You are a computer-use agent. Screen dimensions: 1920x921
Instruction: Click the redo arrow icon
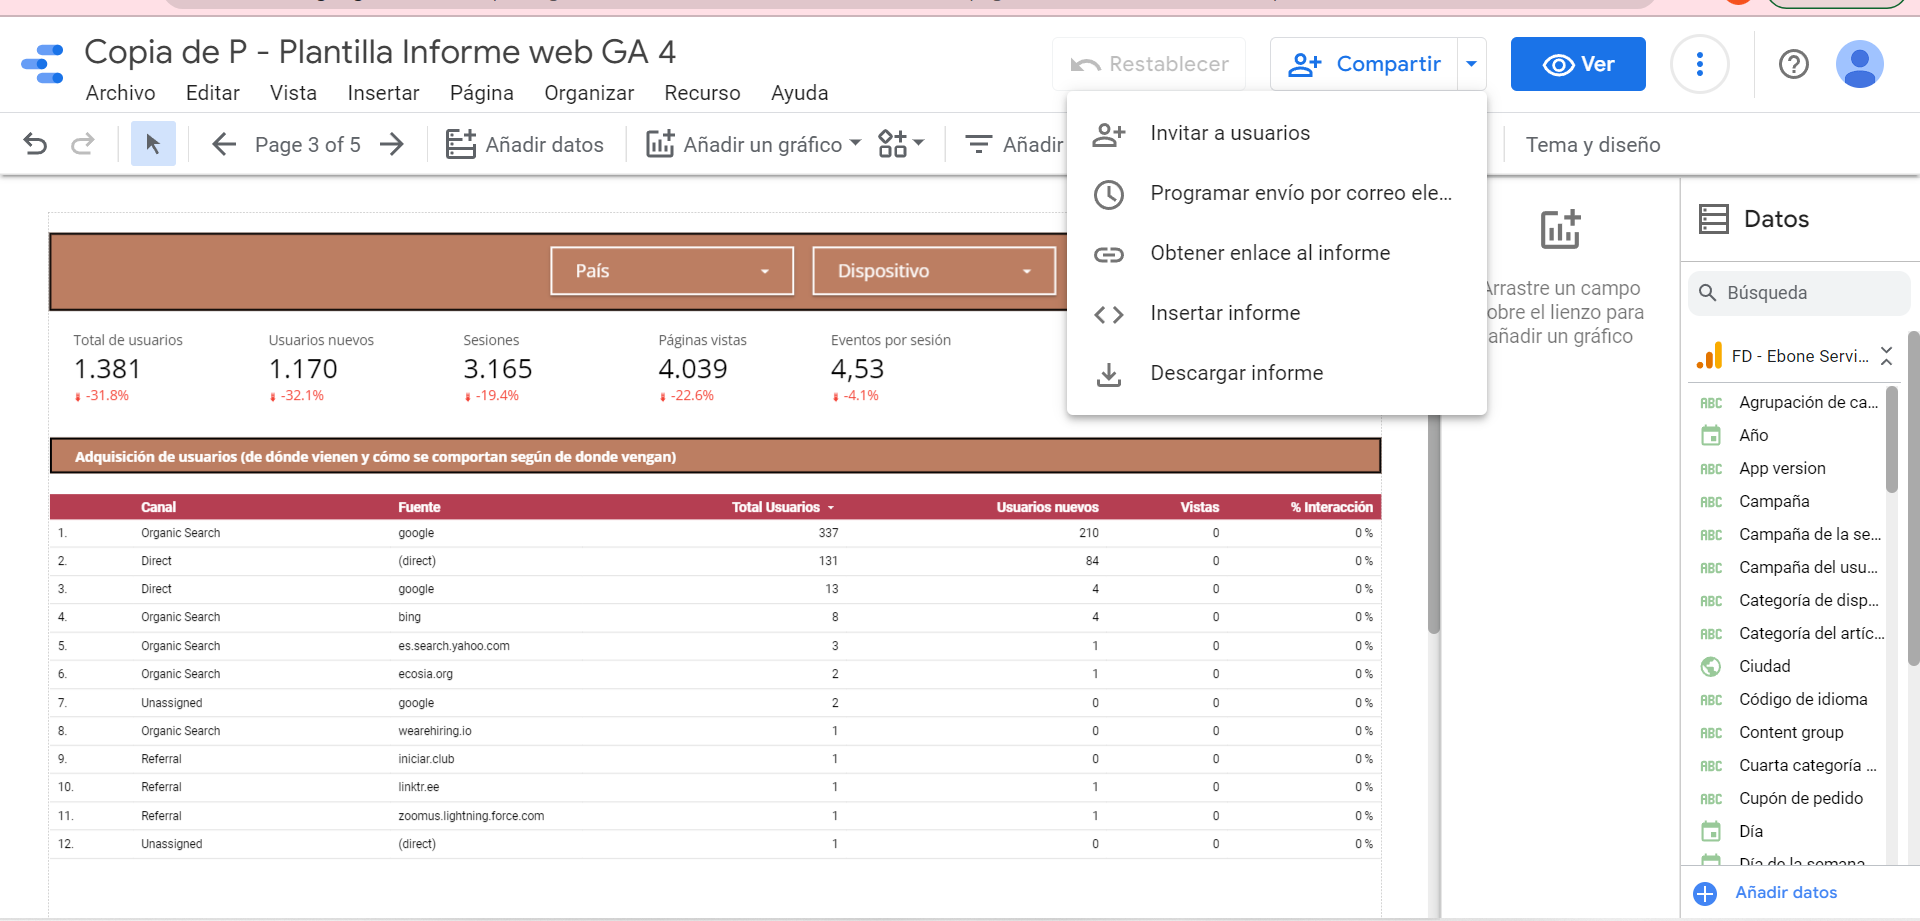83,144
